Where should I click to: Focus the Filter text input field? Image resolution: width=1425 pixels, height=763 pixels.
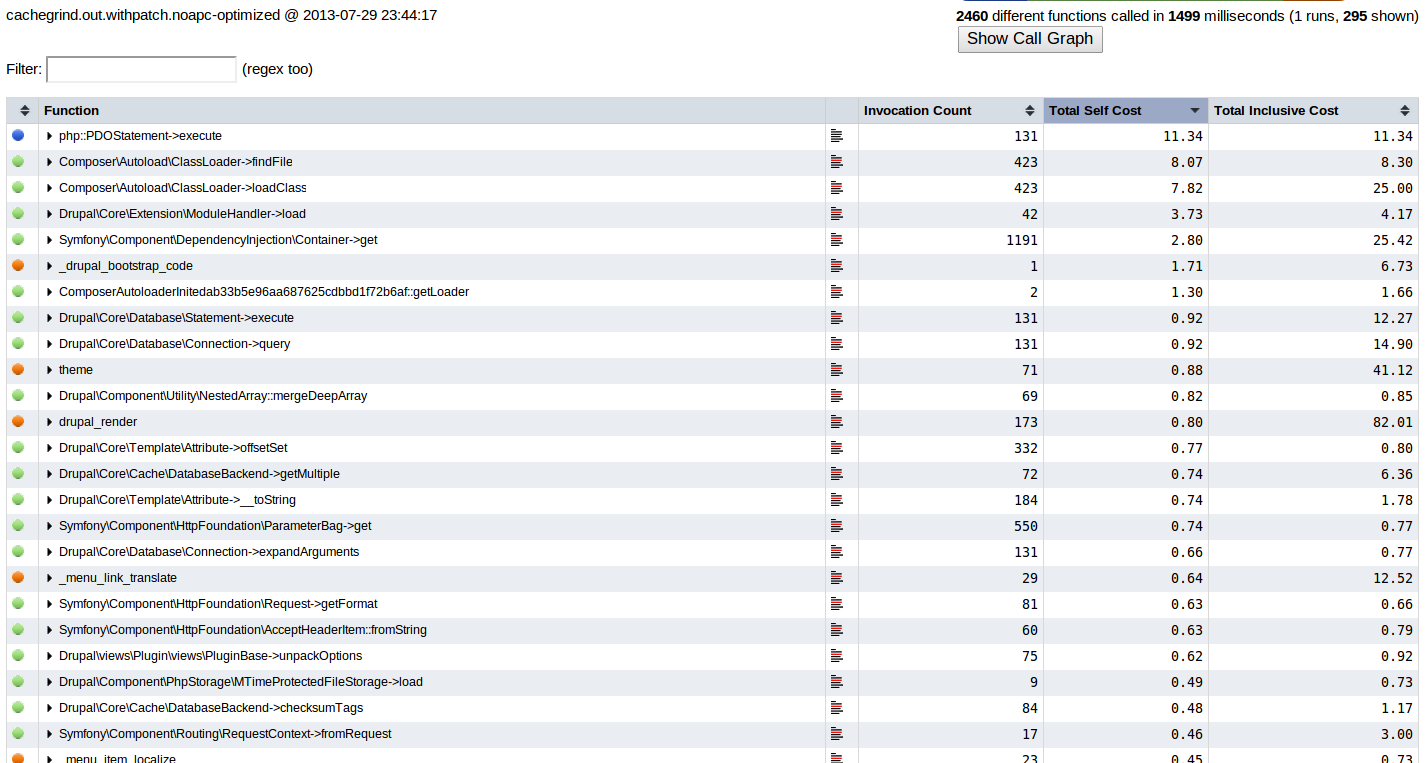(x=141, y=69)
